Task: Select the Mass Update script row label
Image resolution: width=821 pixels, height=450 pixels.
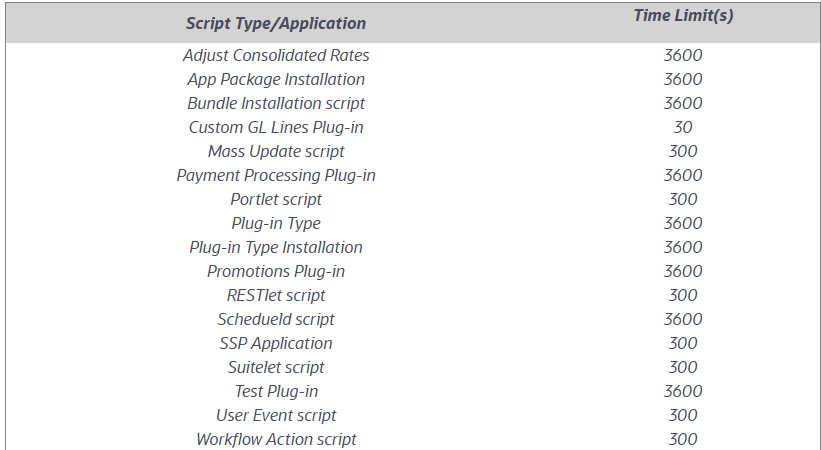Action: 276,152
